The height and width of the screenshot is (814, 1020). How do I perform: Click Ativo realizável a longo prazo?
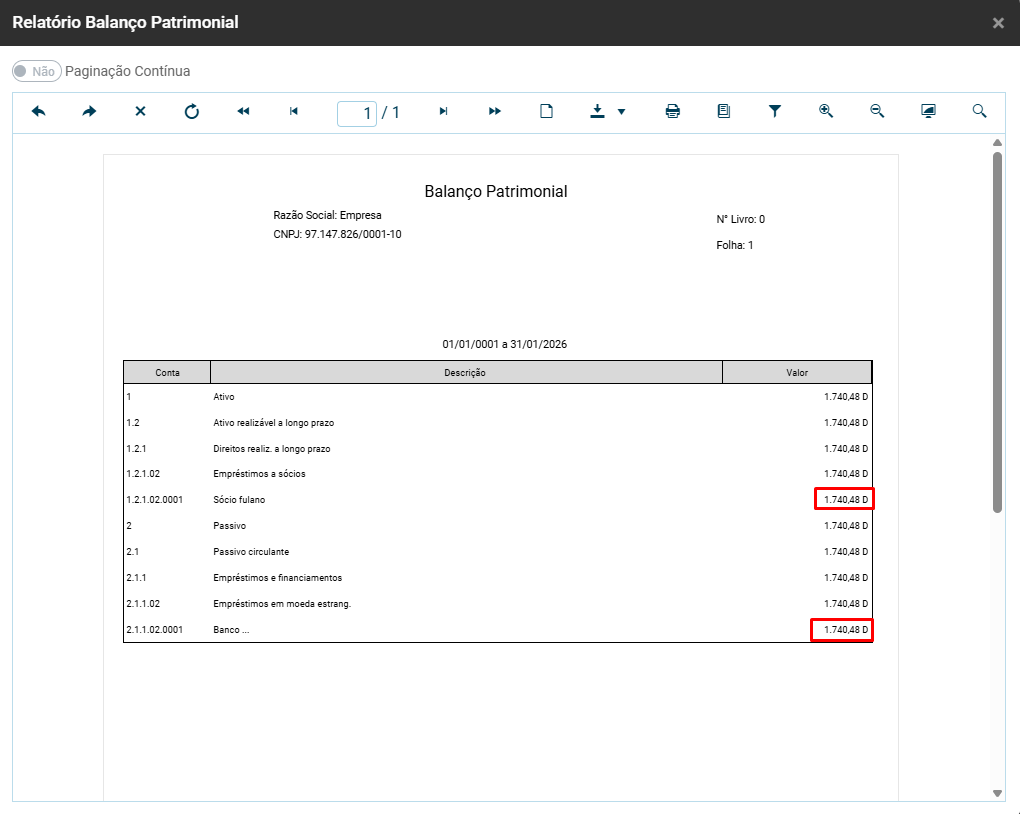pos(274,423)
